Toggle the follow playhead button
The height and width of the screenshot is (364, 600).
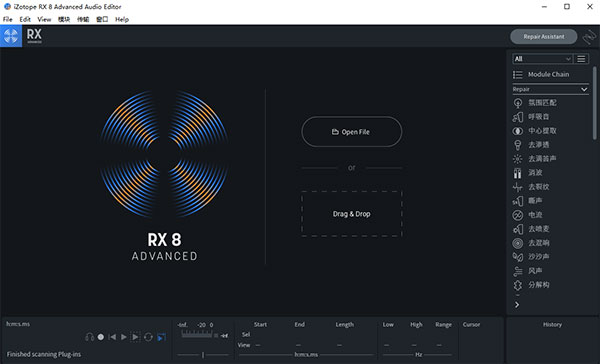tap(161, 337)
